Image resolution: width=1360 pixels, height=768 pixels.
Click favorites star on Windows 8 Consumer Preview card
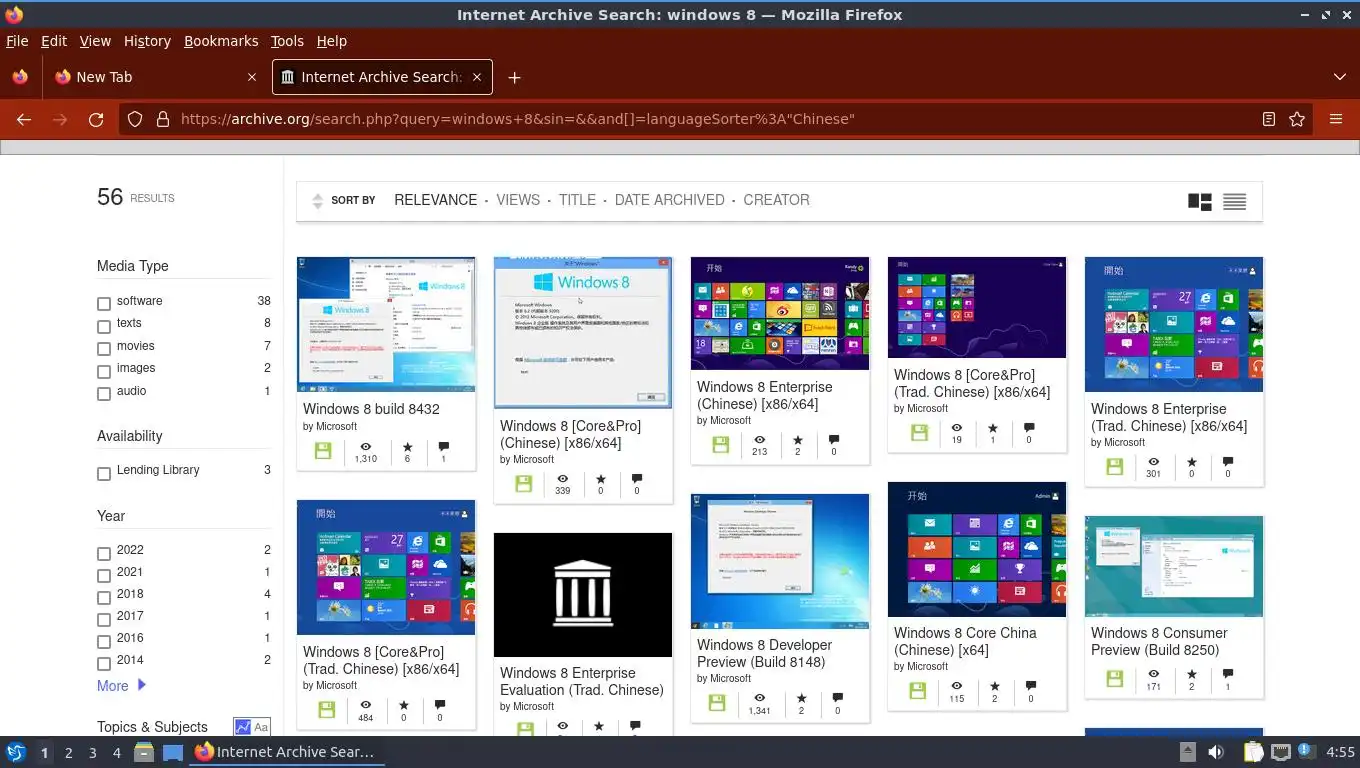click(x=1191, y=675)
